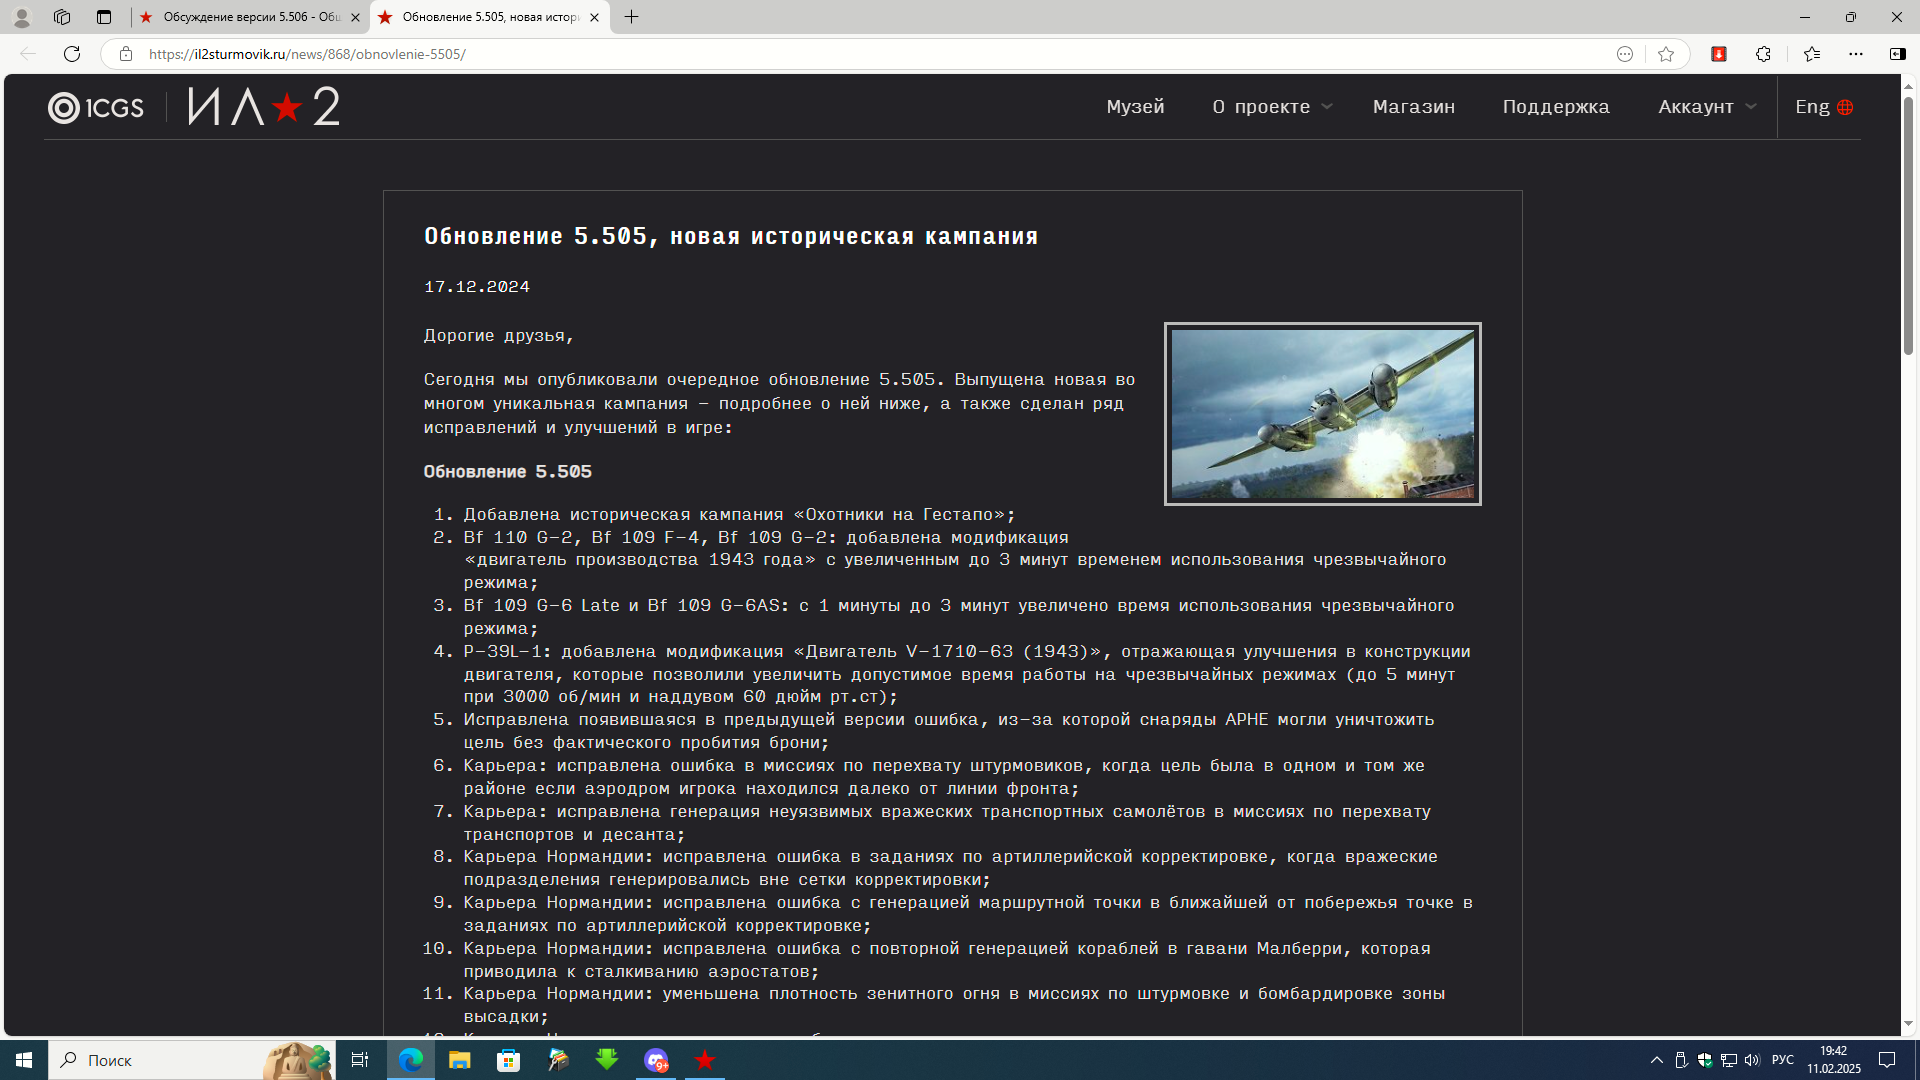Switch to Обсуждение версии 5.506 tab
The width and height of the screenshot is (1920, 1080).
pyautogui.click(x=252, y=17)
